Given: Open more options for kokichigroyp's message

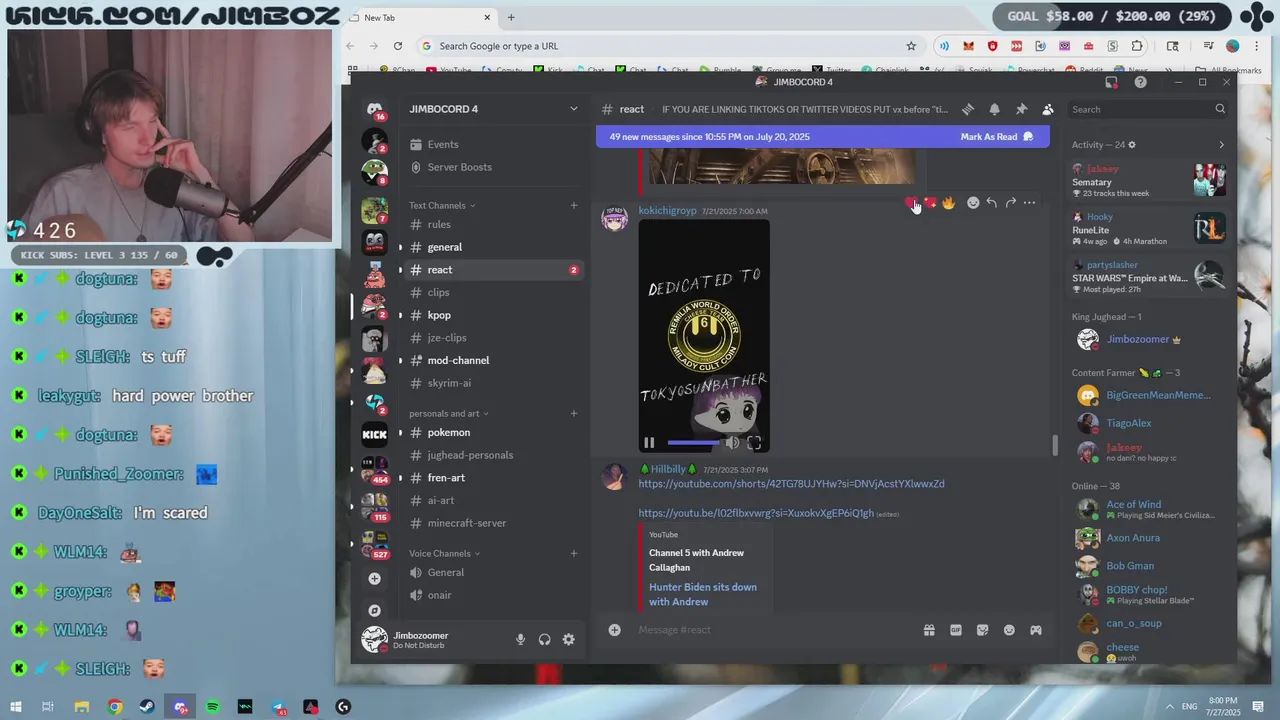Looking at the screenshot, I should [1029, 203].
